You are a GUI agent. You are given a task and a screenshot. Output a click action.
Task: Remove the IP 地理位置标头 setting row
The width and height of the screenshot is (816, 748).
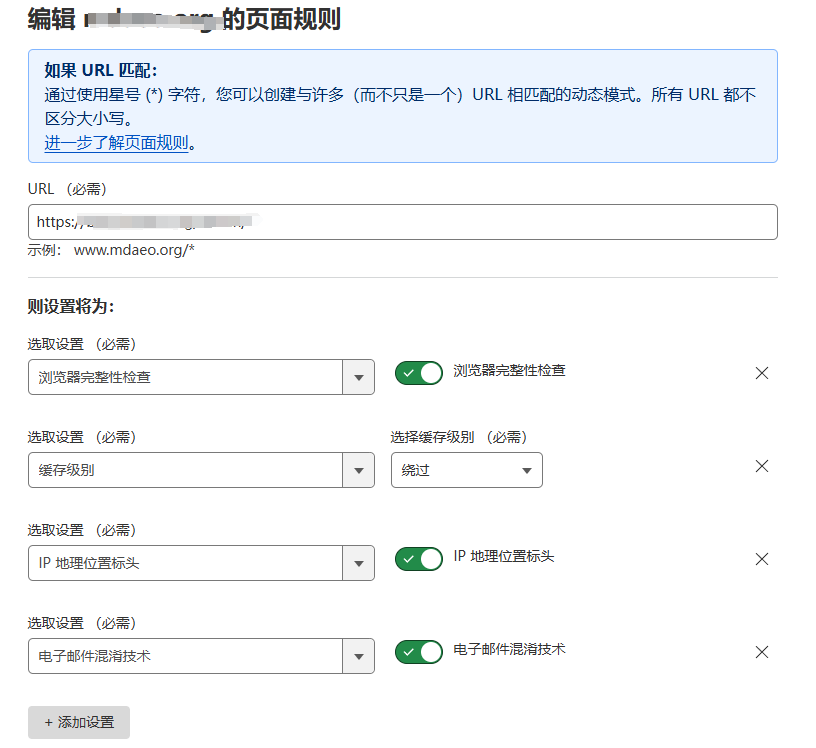(761, 559)
